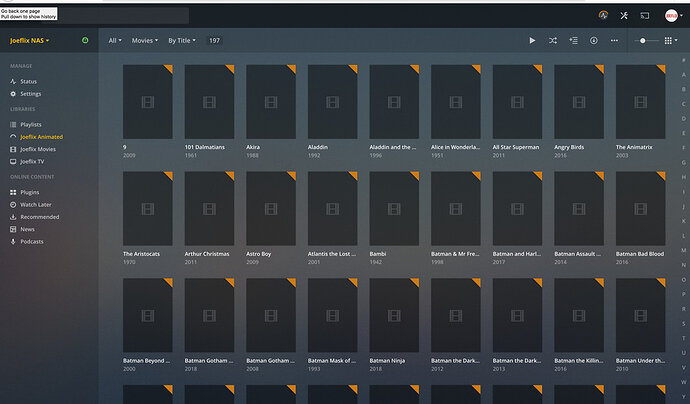Open the user account avatar menu
The width and height of the screenshot is (690, 404).
pos(673,16)
